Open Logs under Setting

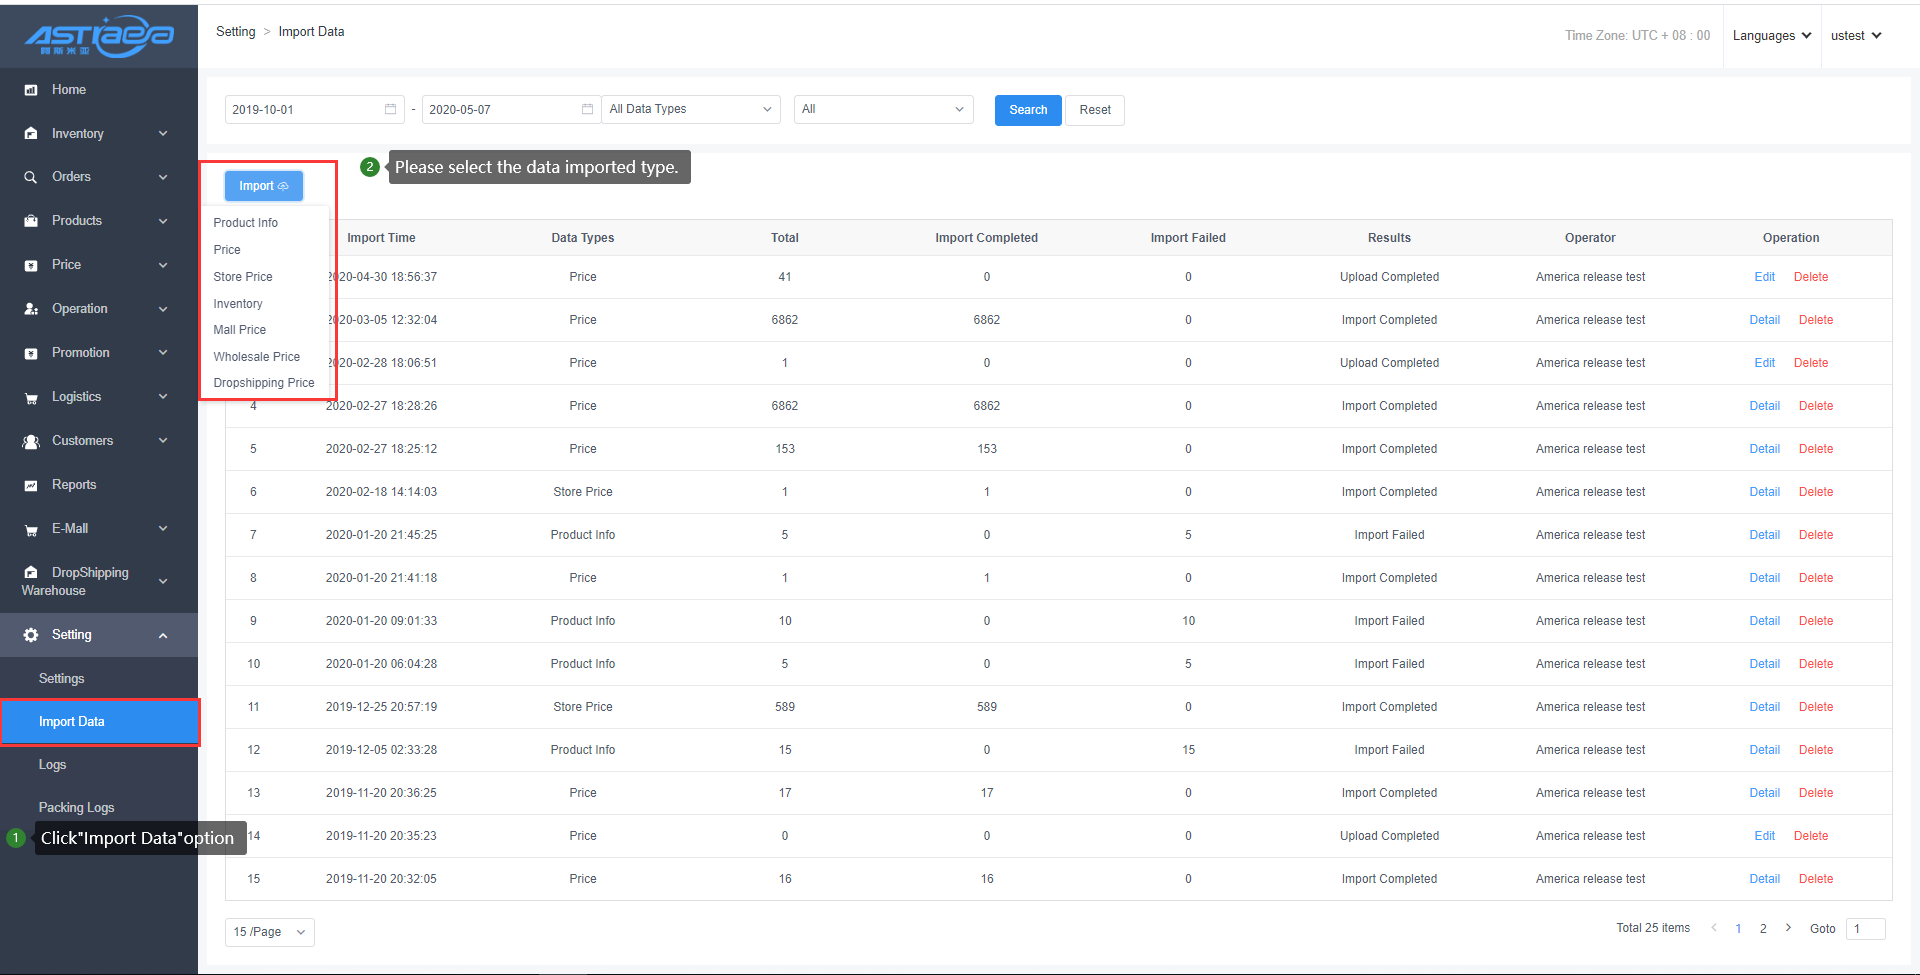point(52,765)
